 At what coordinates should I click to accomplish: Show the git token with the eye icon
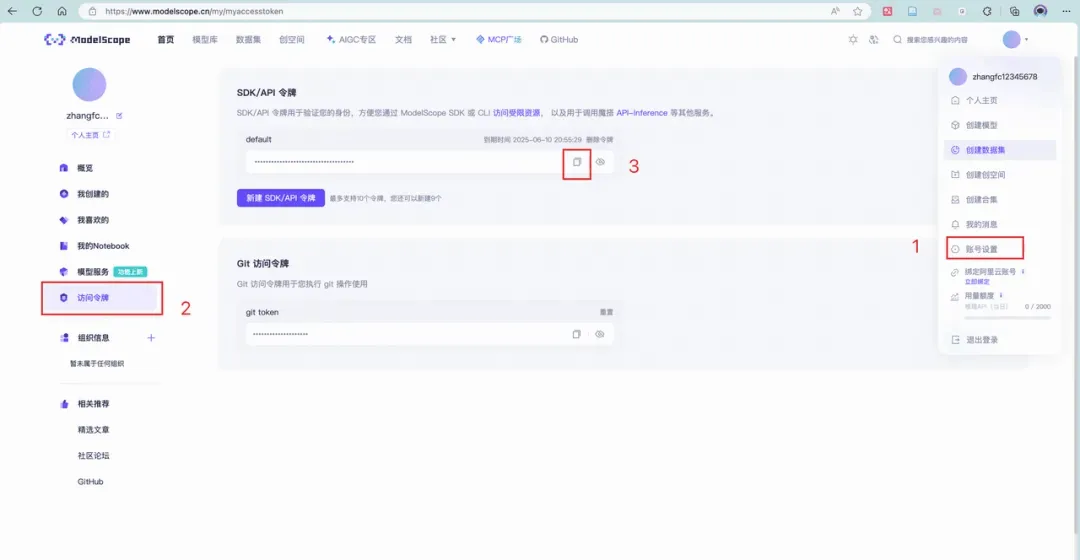(x=600, y=334)
